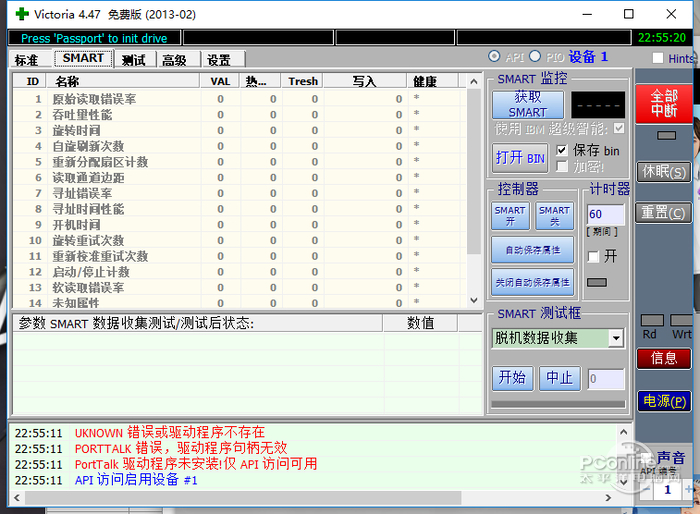Click the 重置(C) button
Image resolution: width=700 pixels, height=514 pixels.
(x=663, y=213)
